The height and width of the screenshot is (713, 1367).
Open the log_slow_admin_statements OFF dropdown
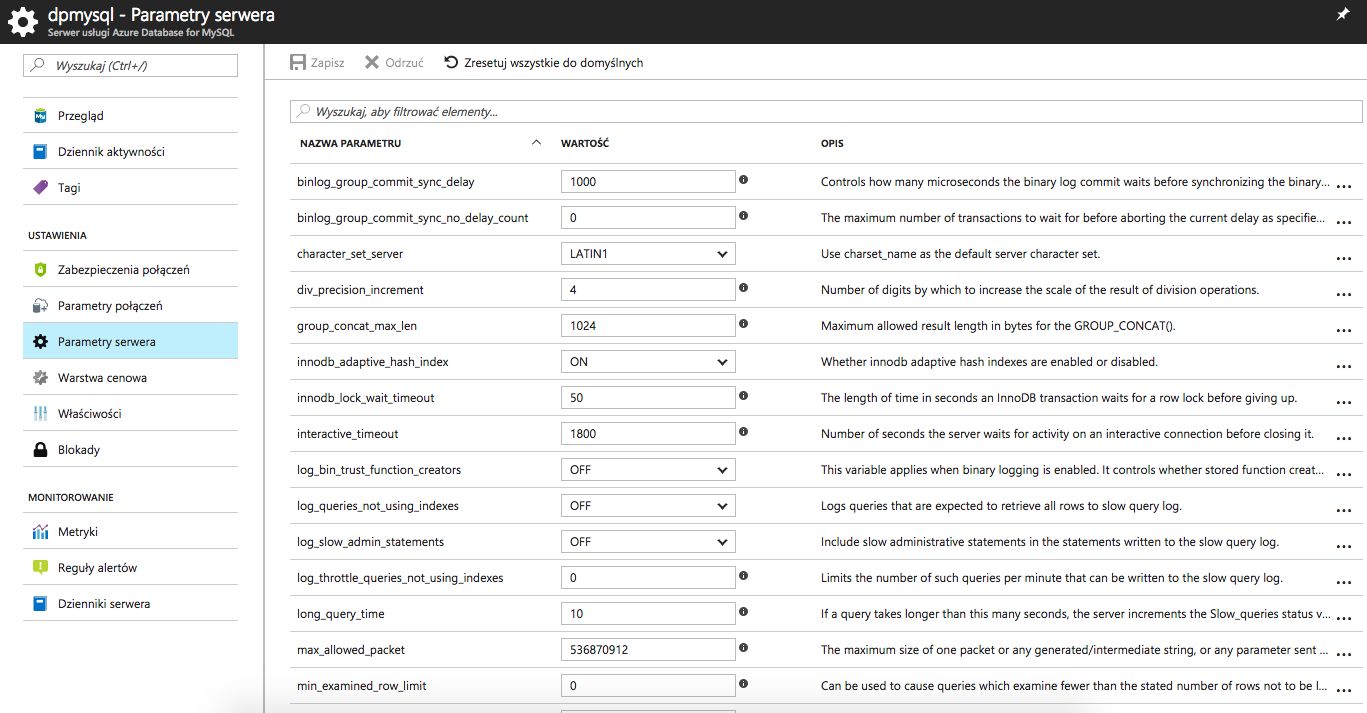pos(648,542)
